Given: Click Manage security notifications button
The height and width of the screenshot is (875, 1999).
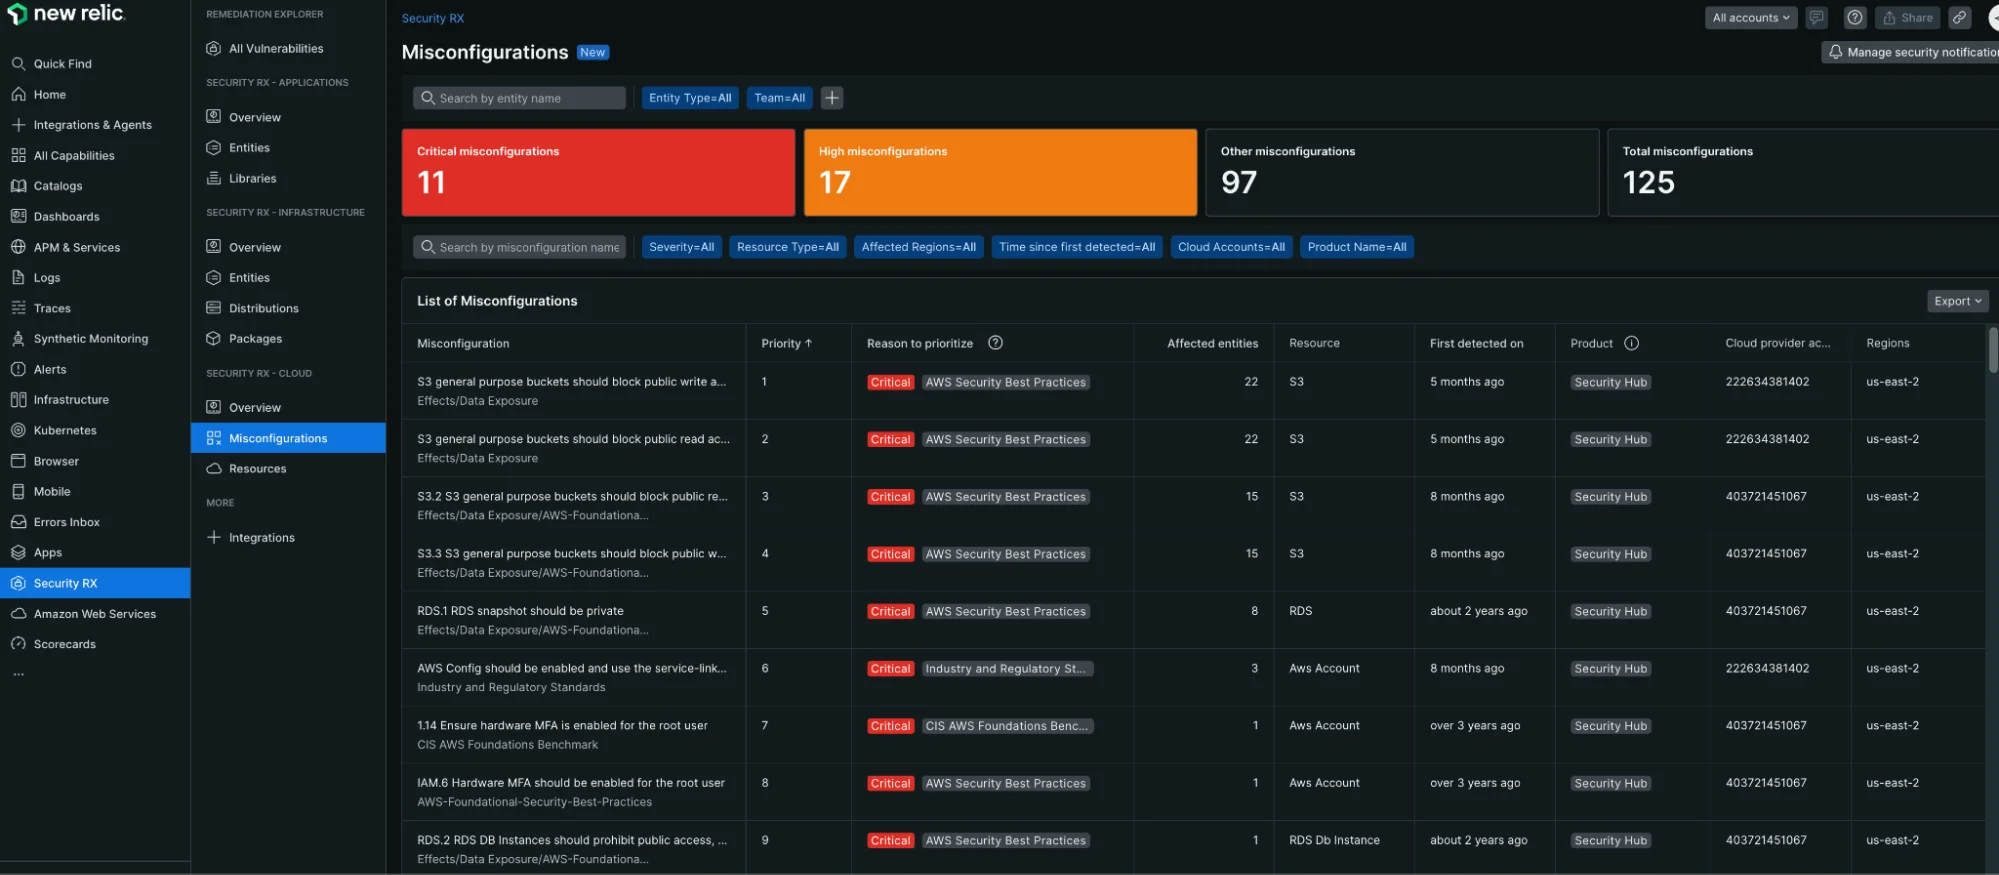Looking at the screenshot, I should click(x=1912, y=52).
